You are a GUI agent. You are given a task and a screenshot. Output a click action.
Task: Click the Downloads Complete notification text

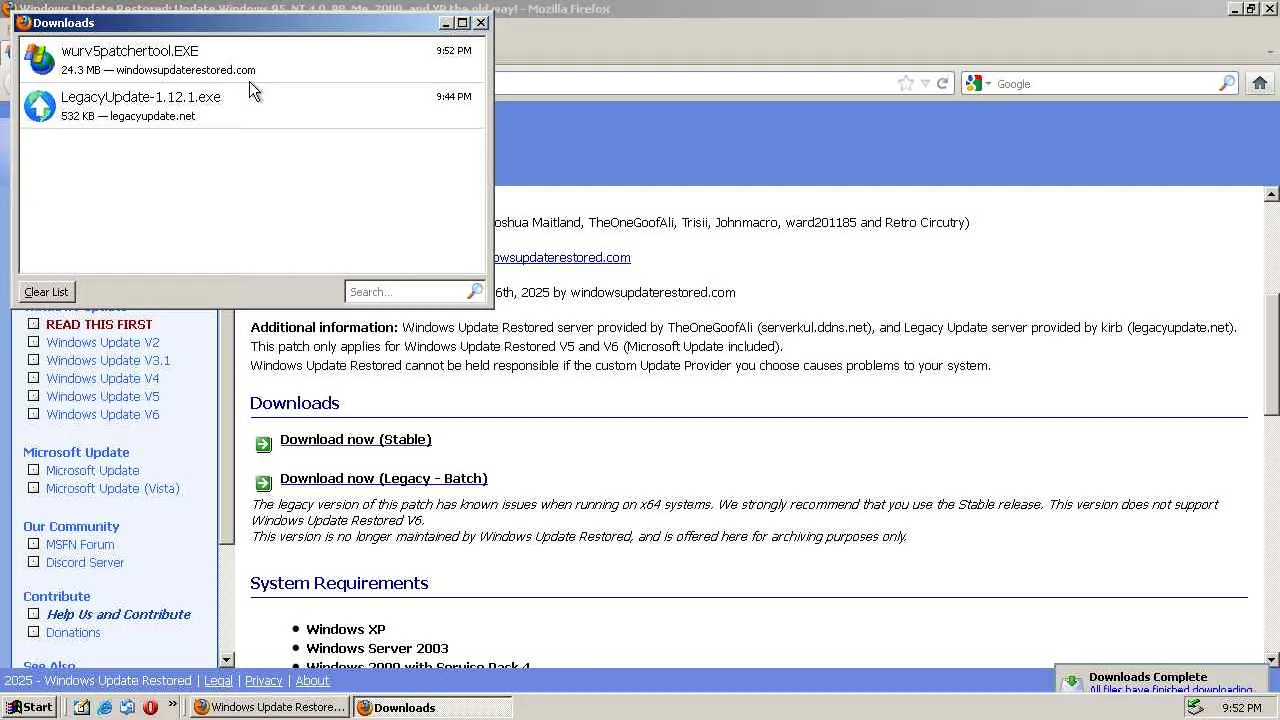pos(1148,677)
